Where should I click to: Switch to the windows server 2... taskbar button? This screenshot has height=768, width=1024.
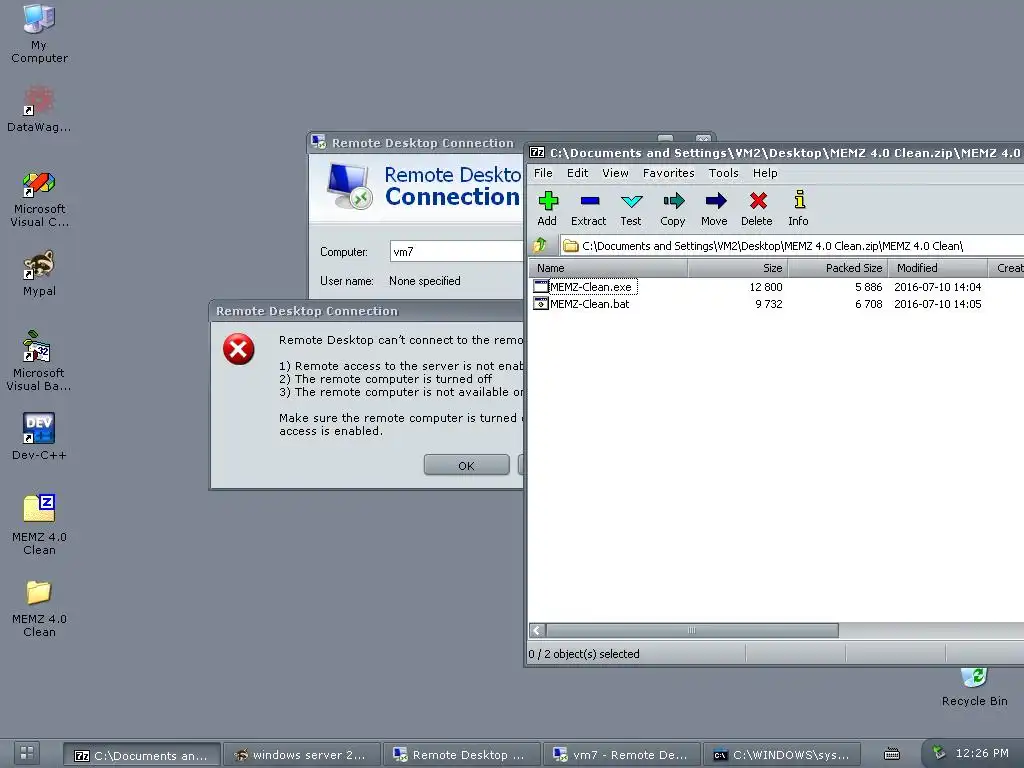[301, 755]
